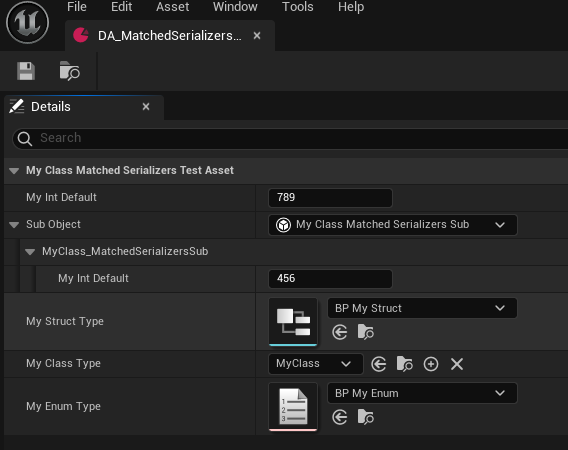
Task: Open the BP My Struct dropdown
Action: tap(422, 308)
